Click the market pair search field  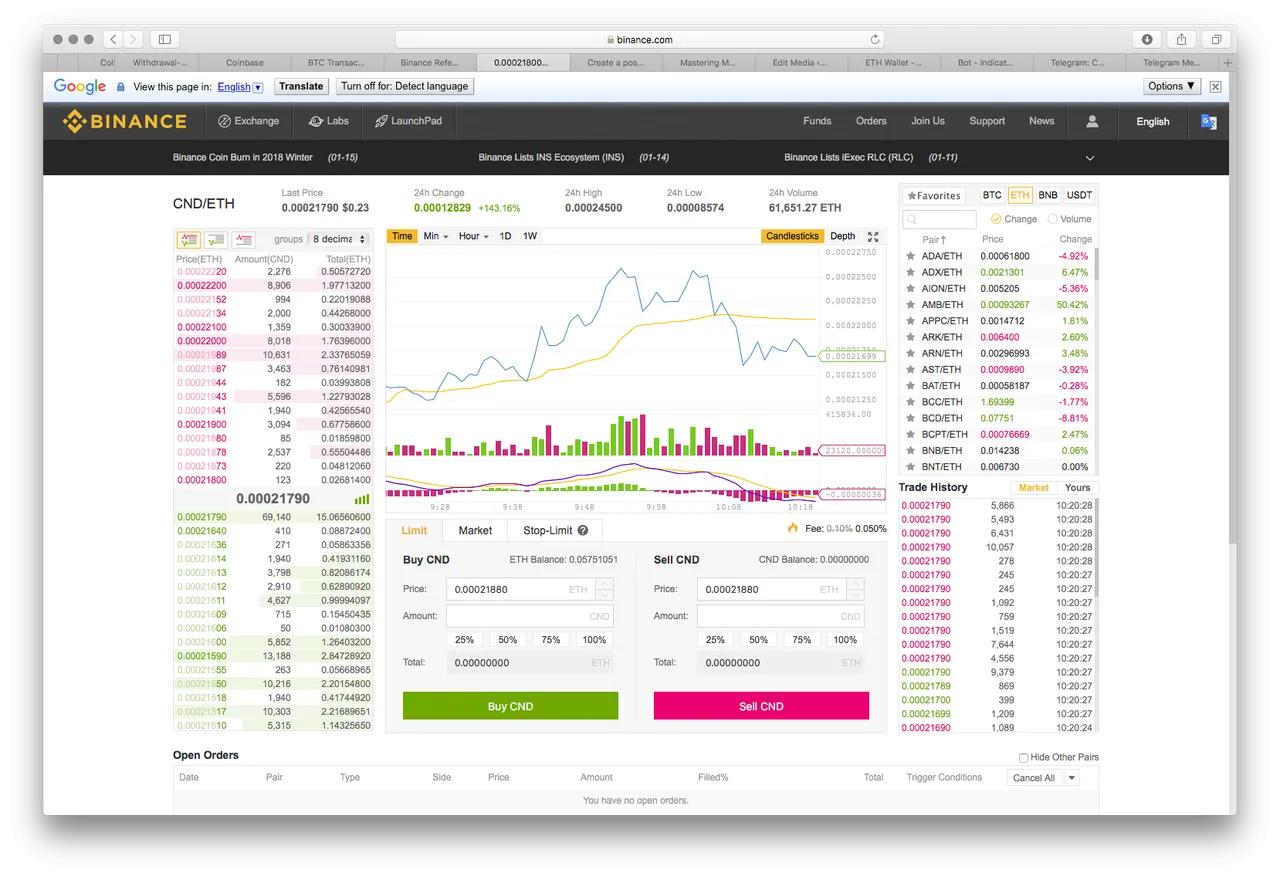[x=939, y=219]
